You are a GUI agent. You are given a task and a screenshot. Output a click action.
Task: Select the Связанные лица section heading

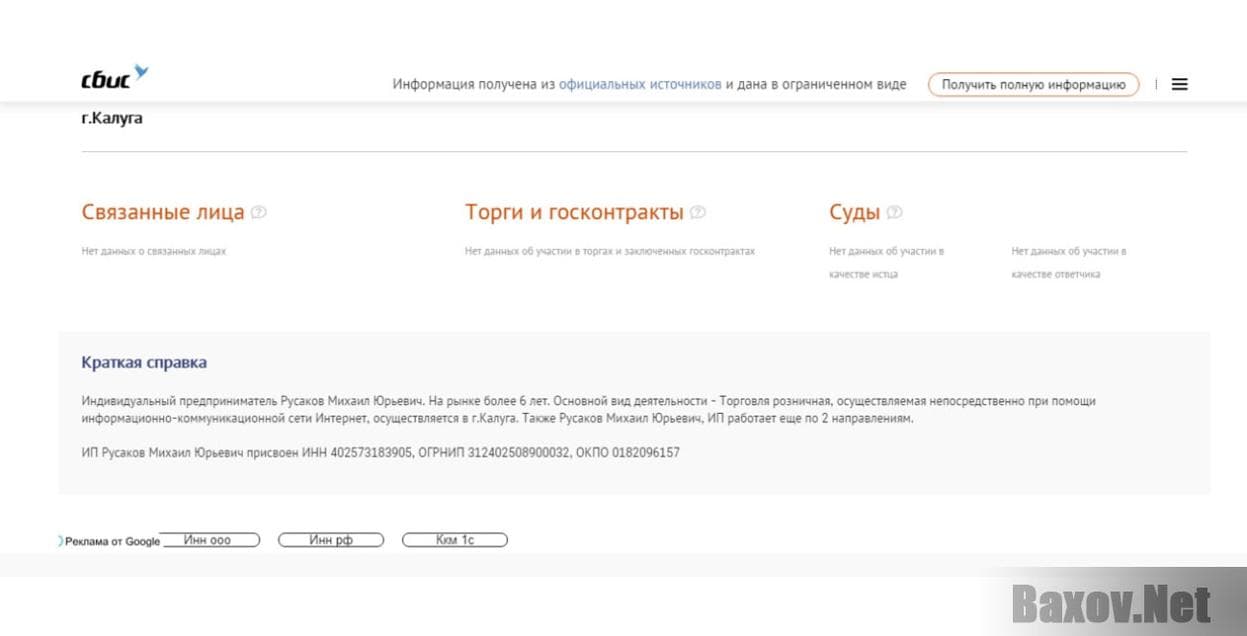point(163,212)
